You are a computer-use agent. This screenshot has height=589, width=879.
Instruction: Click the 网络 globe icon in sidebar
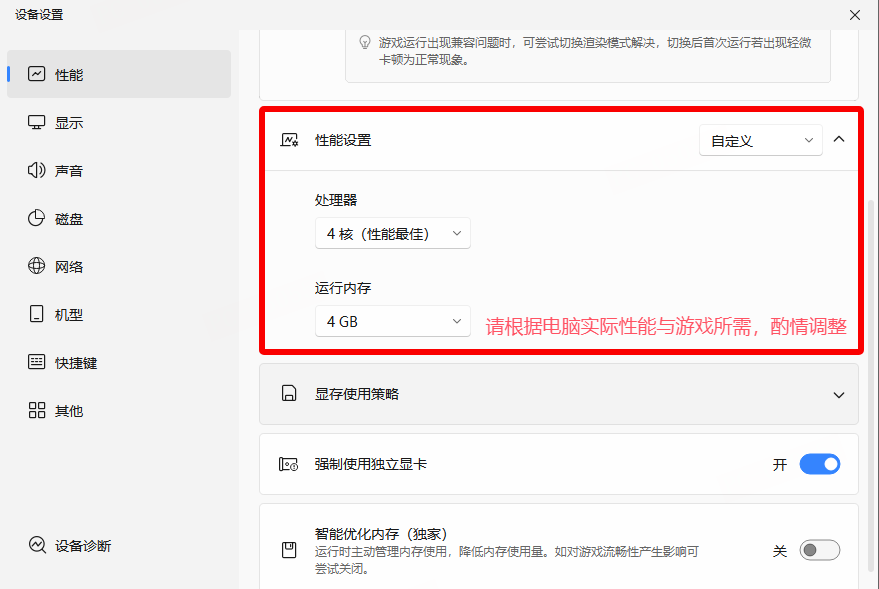pos(37,267)
